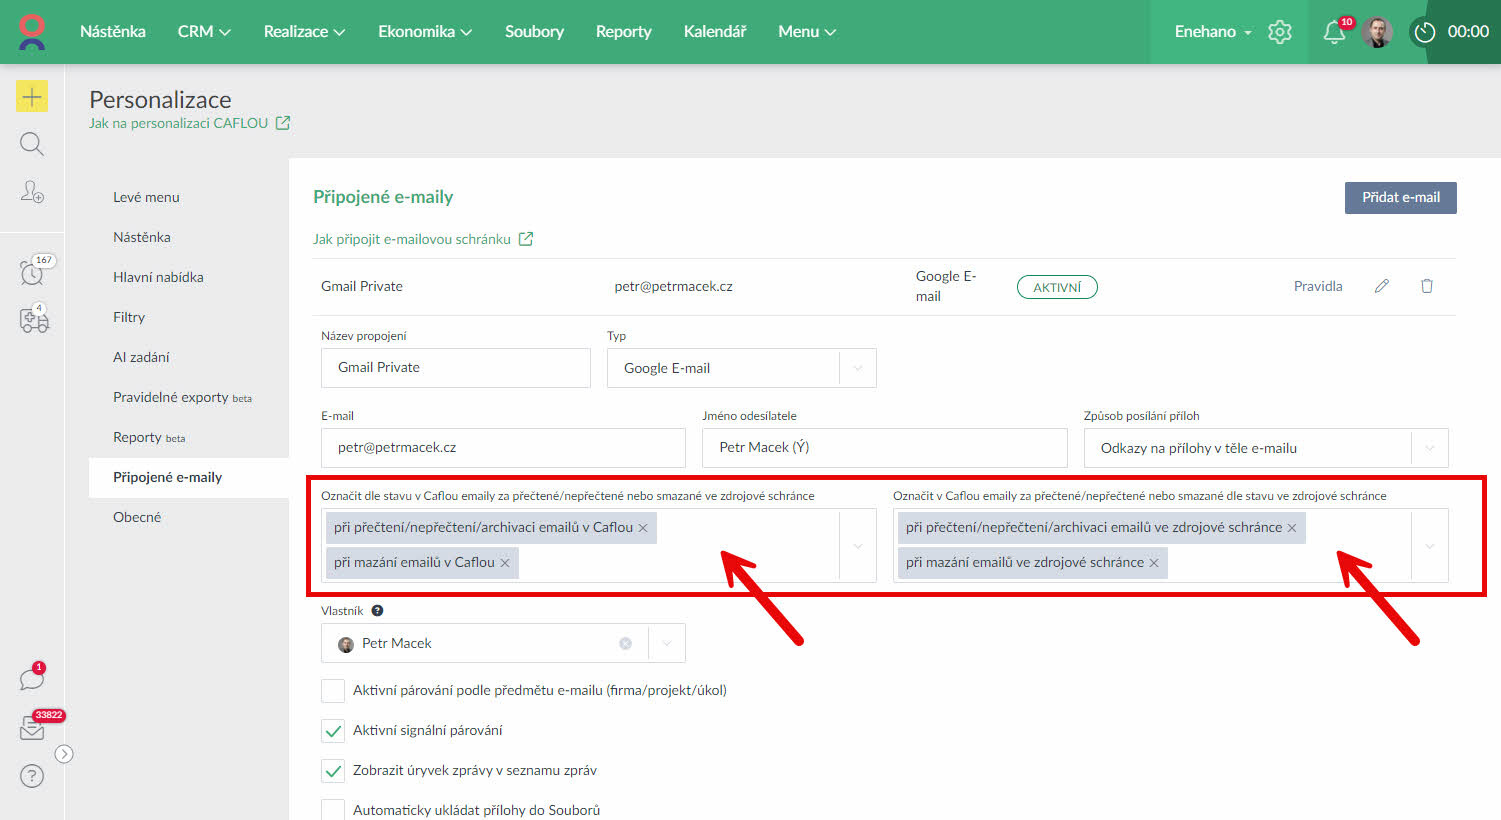The image size is (1501, 820).
Task: Open the notifications bell icon
Action: (x=1333, y=32)
